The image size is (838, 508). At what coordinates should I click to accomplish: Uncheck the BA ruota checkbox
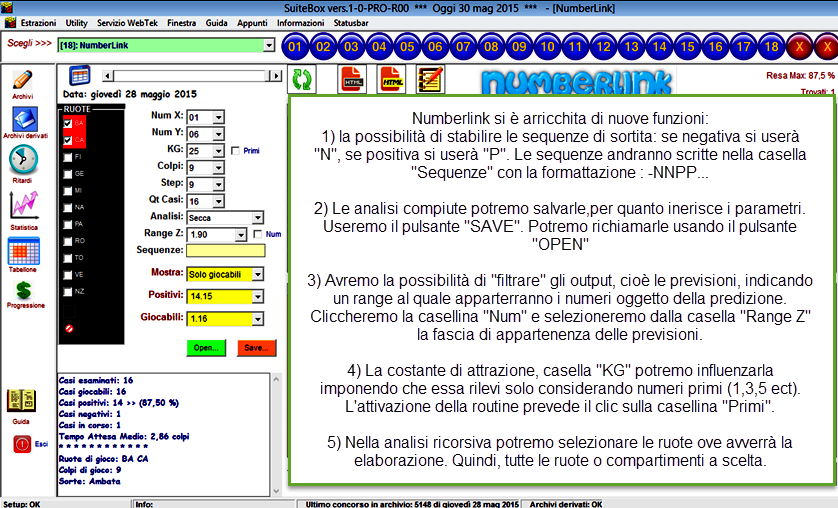point(68,123)
